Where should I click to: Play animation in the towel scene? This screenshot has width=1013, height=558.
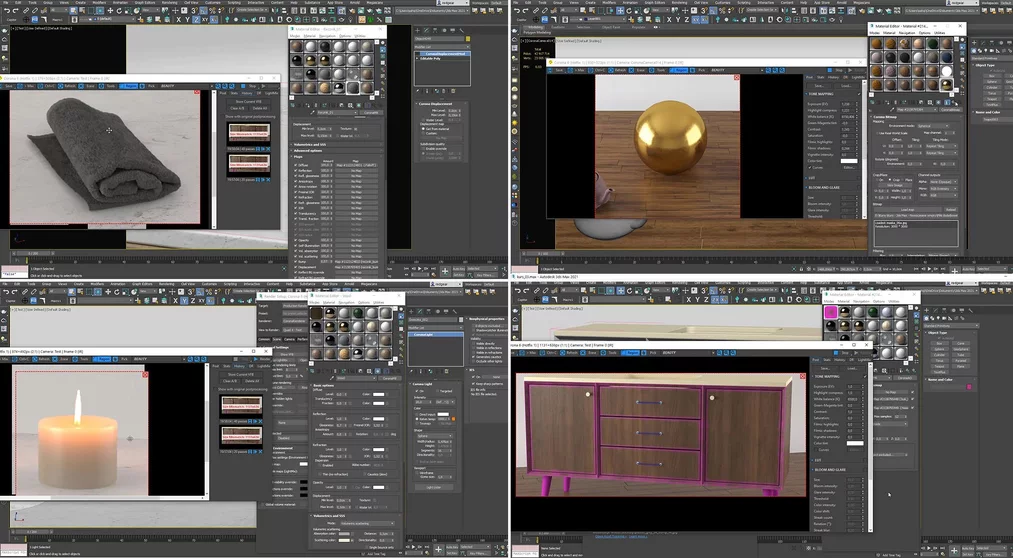click(419, 269)
